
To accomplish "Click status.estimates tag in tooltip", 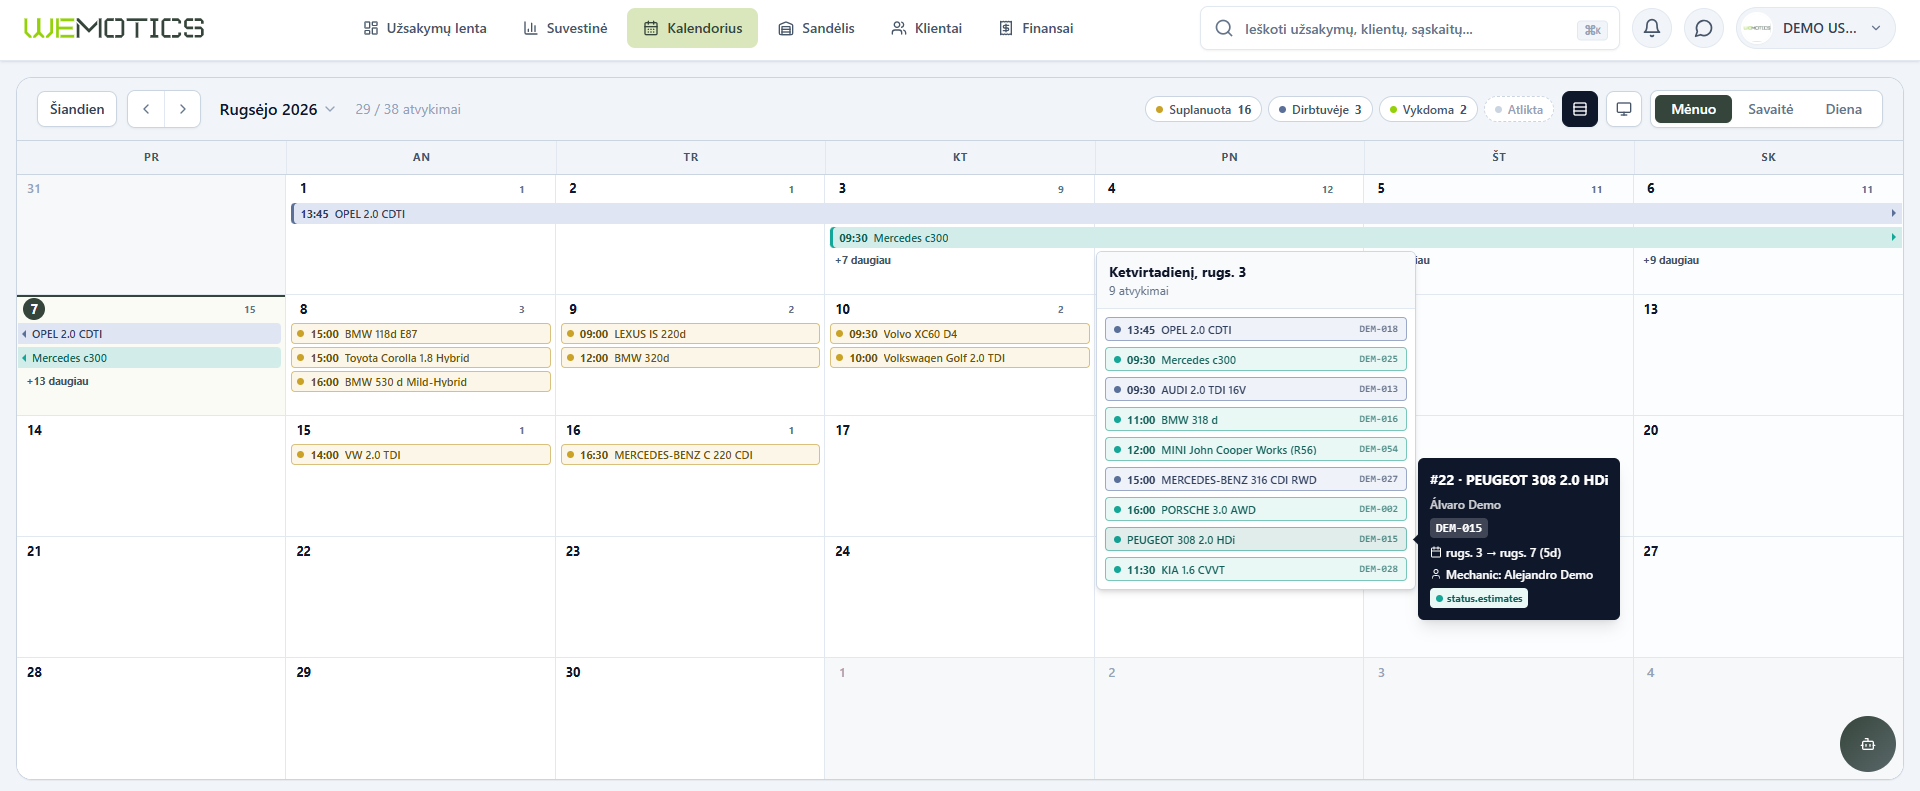I will point(1479,598).
